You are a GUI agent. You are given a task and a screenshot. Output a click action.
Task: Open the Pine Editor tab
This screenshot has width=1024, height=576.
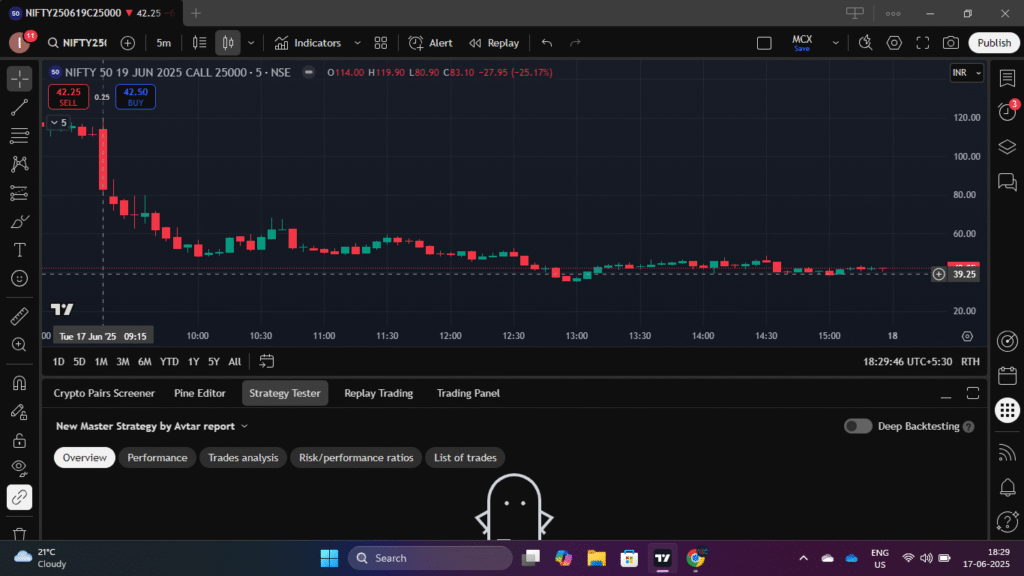click(x=200, y=393)
